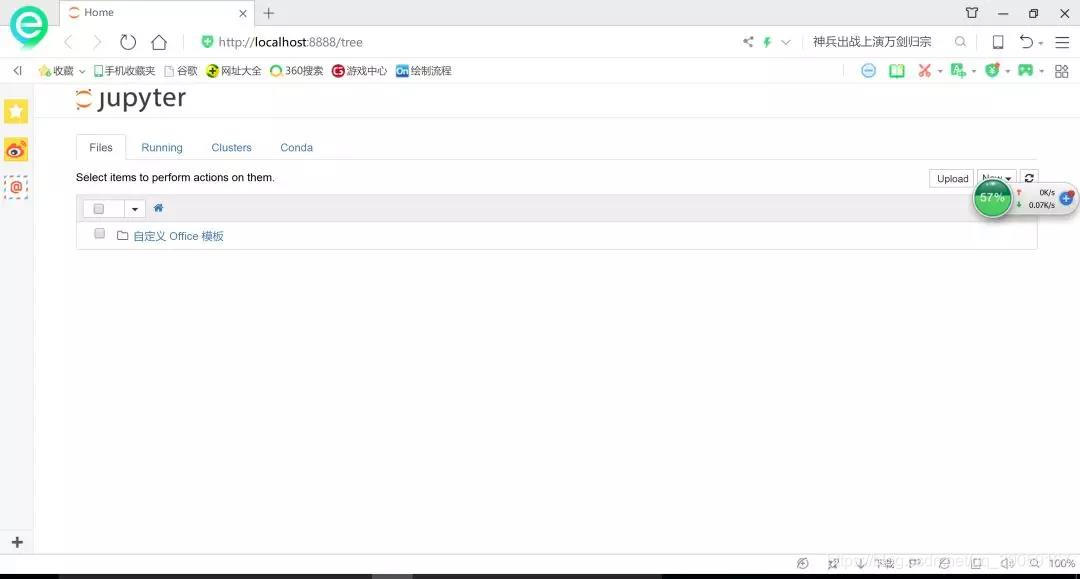Expand the 收藏 bookmarks dropdown
Screen dimensions: 1080x579
click(x=81, y=71)
